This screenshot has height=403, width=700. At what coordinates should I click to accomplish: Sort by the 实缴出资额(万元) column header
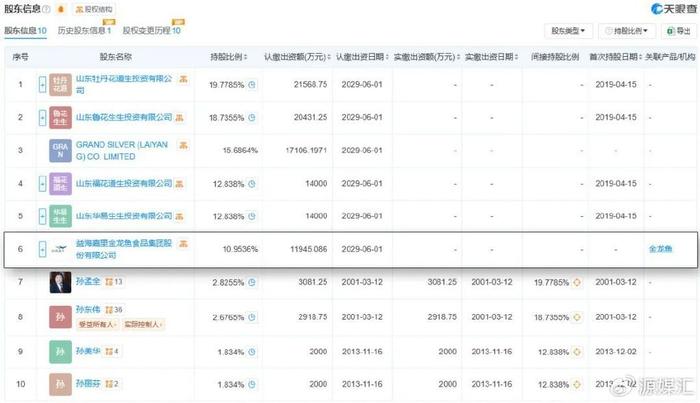tap(426, 57)
